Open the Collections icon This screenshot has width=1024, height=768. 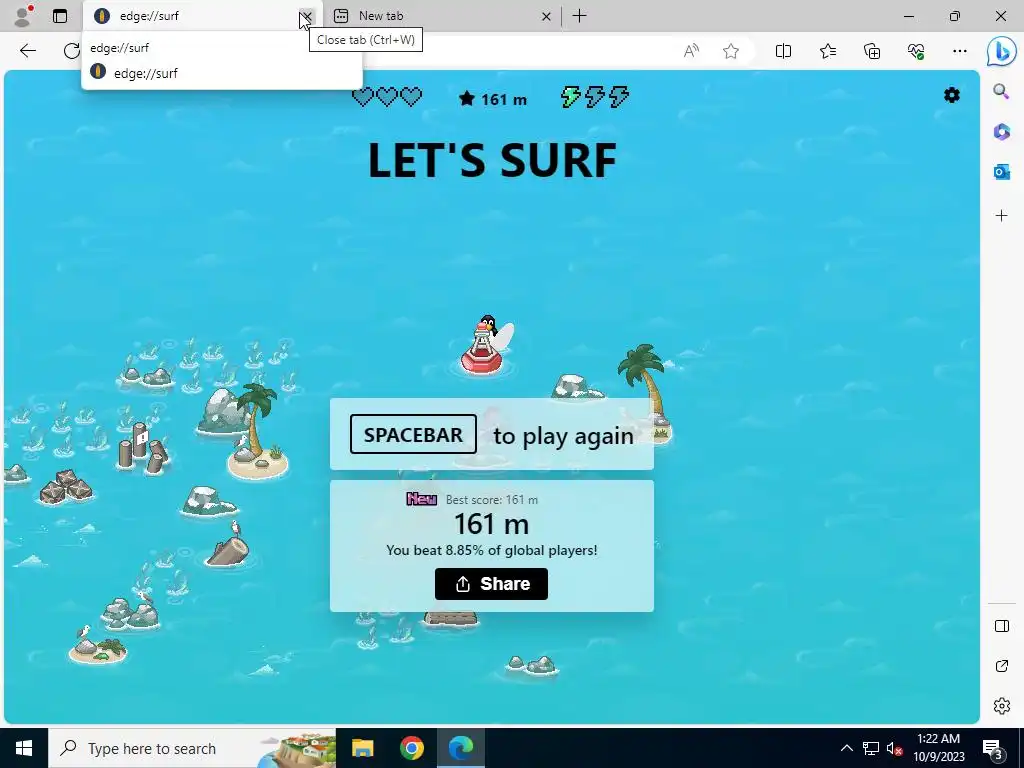872,51
